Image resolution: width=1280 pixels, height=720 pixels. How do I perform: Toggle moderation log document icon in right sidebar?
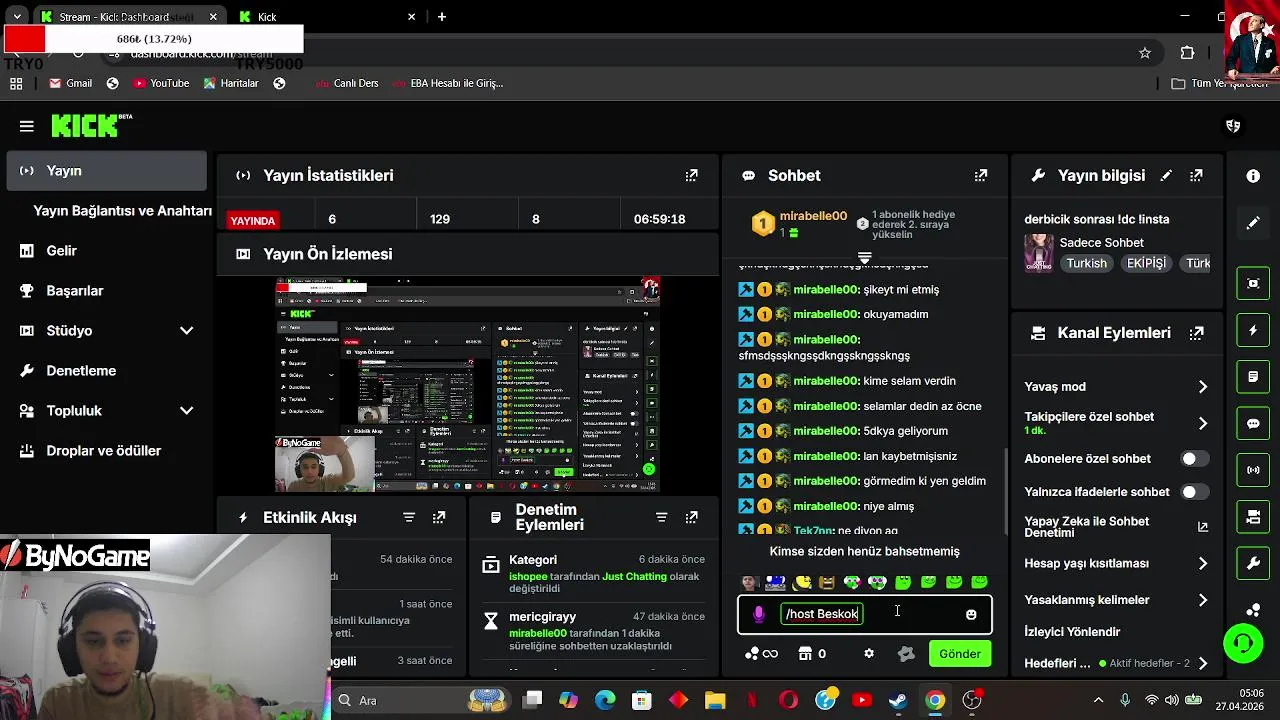point(1253,377)
